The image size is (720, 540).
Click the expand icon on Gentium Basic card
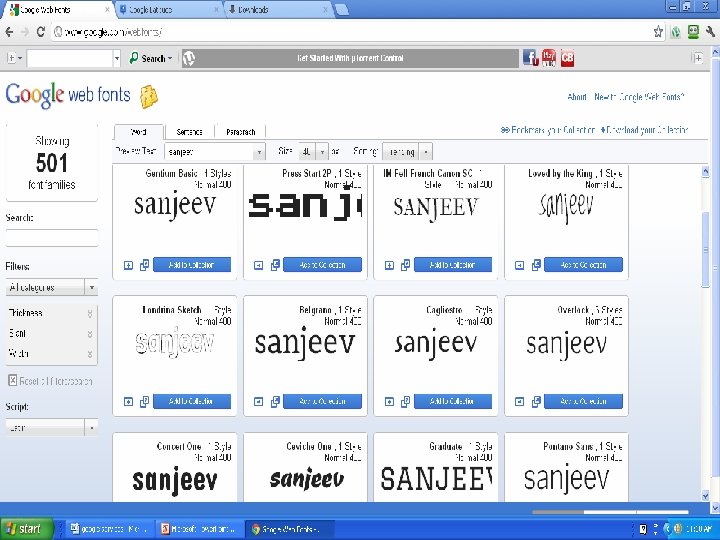click(128, 265)
